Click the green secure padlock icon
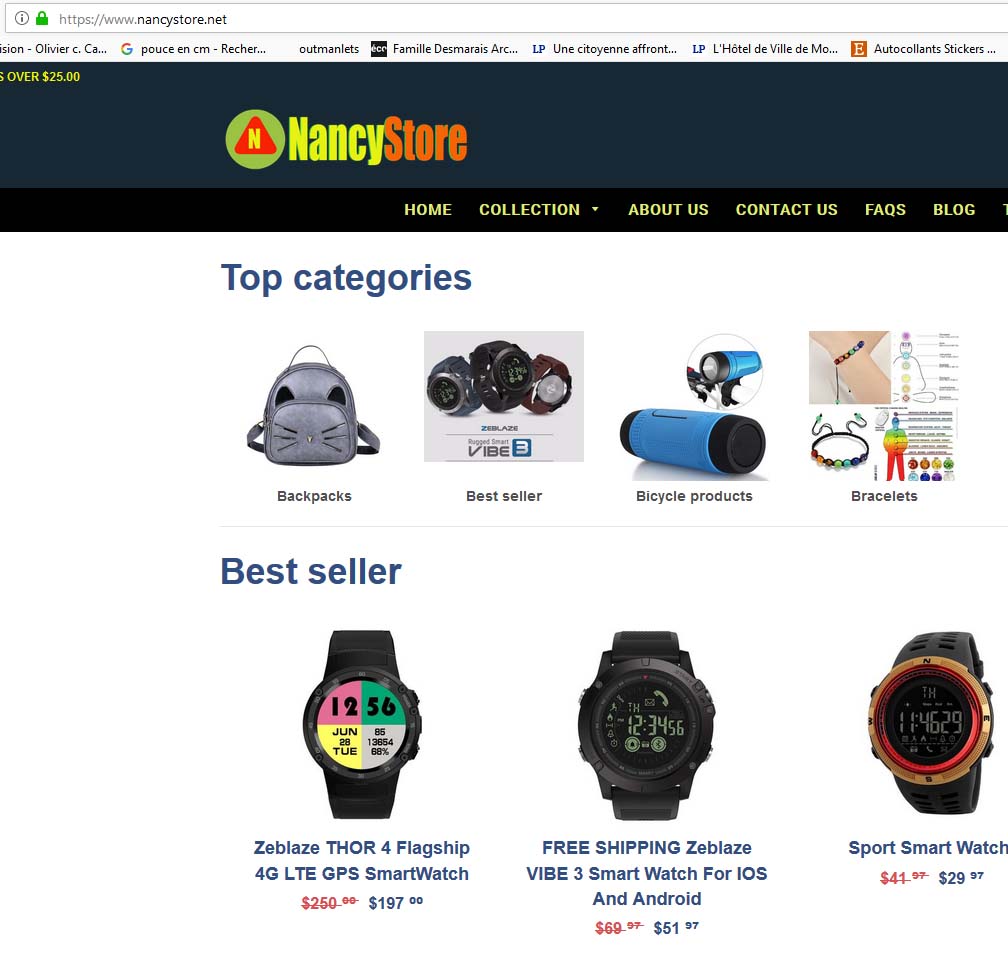 42,19
